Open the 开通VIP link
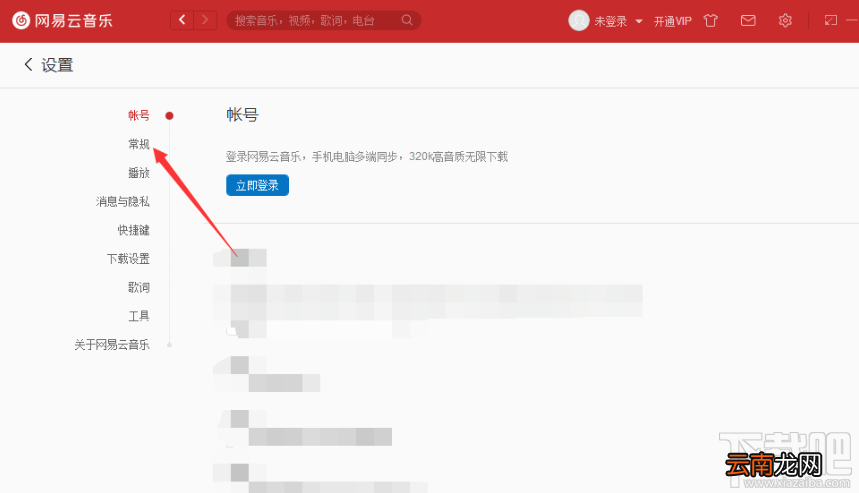The width and height of the screenshot is (859, 493). point(673,21)
